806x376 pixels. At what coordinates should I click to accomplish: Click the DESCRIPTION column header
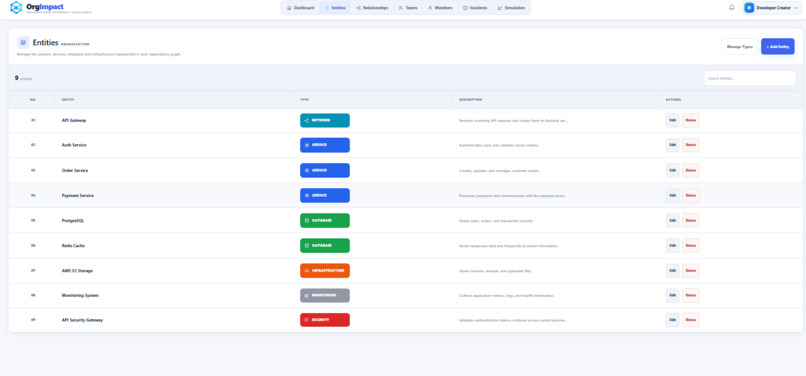[470, 99]
